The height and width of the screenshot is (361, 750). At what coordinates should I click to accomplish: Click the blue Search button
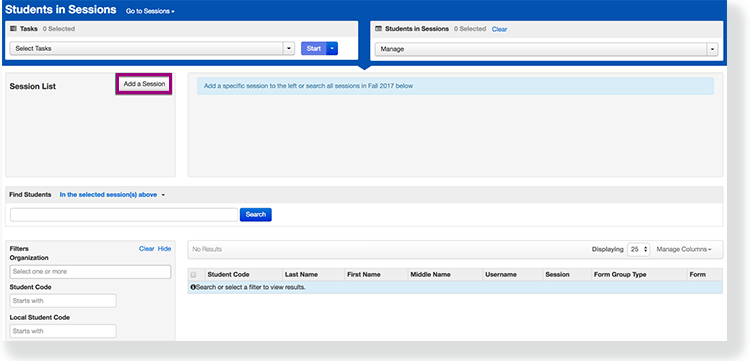[255, 215]
